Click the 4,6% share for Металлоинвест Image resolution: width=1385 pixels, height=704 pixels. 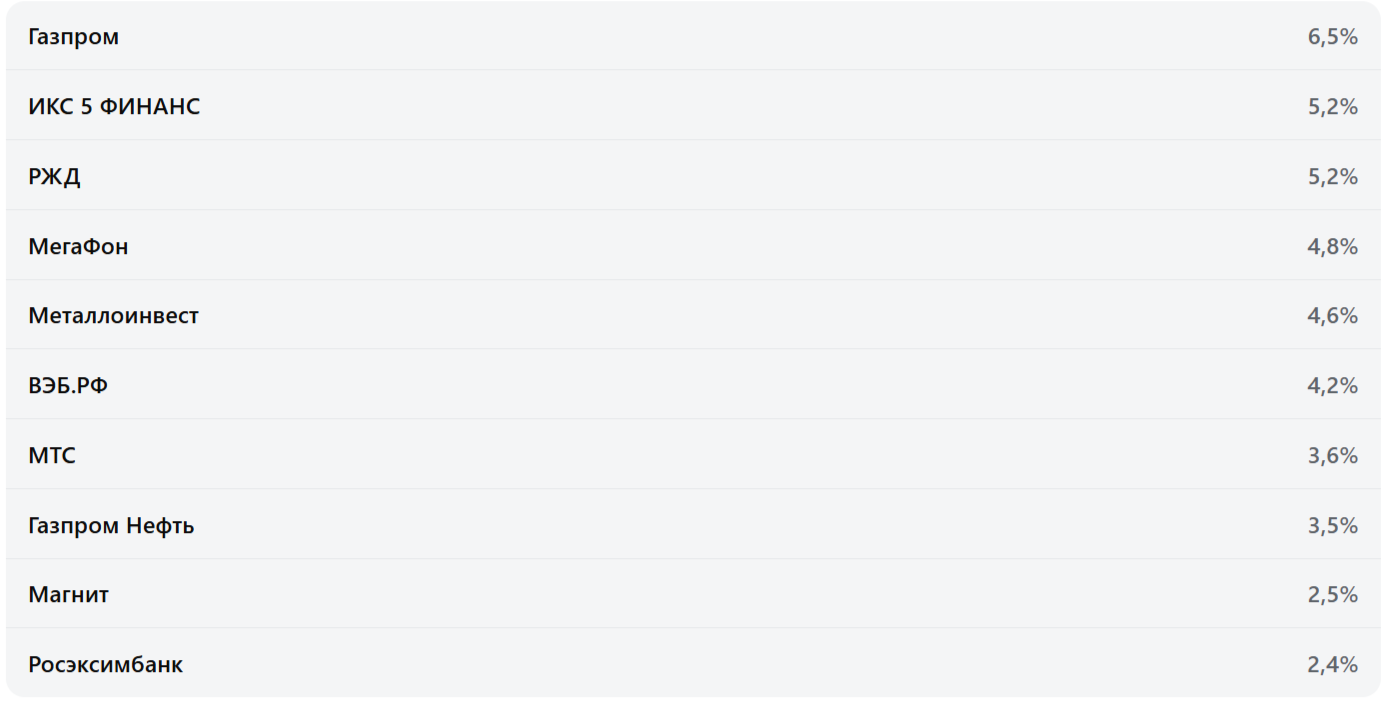[x=1332, y=316]
